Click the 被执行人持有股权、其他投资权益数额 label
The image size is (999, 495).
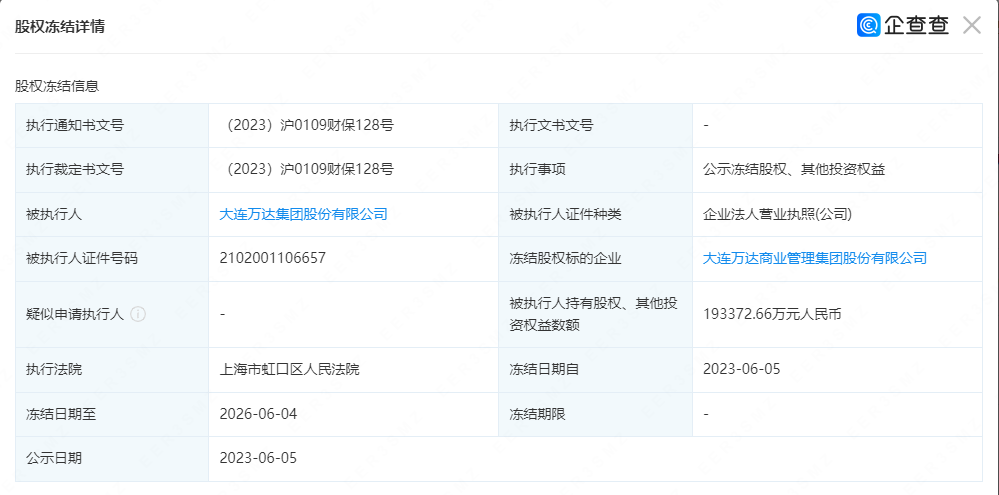point(593,314)
